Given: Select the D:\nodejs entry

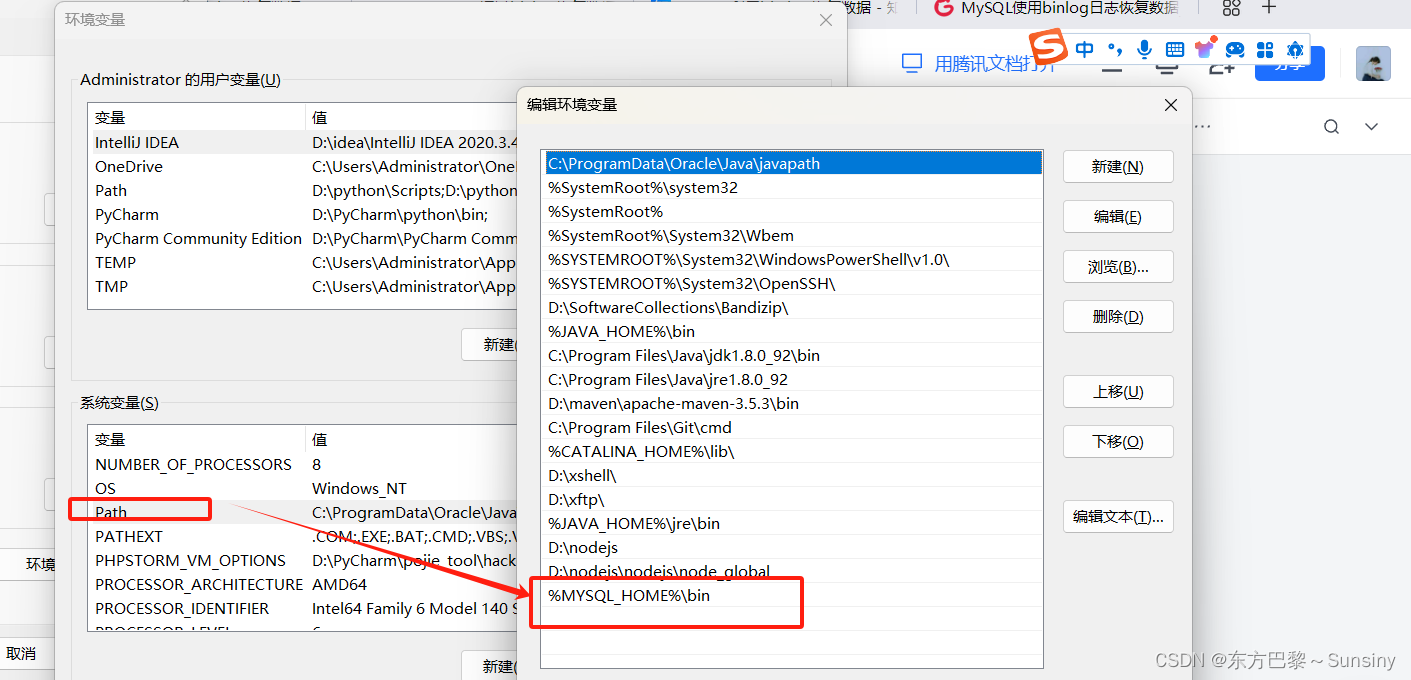Looking at the screenshot, I should (x=794, y=548).
